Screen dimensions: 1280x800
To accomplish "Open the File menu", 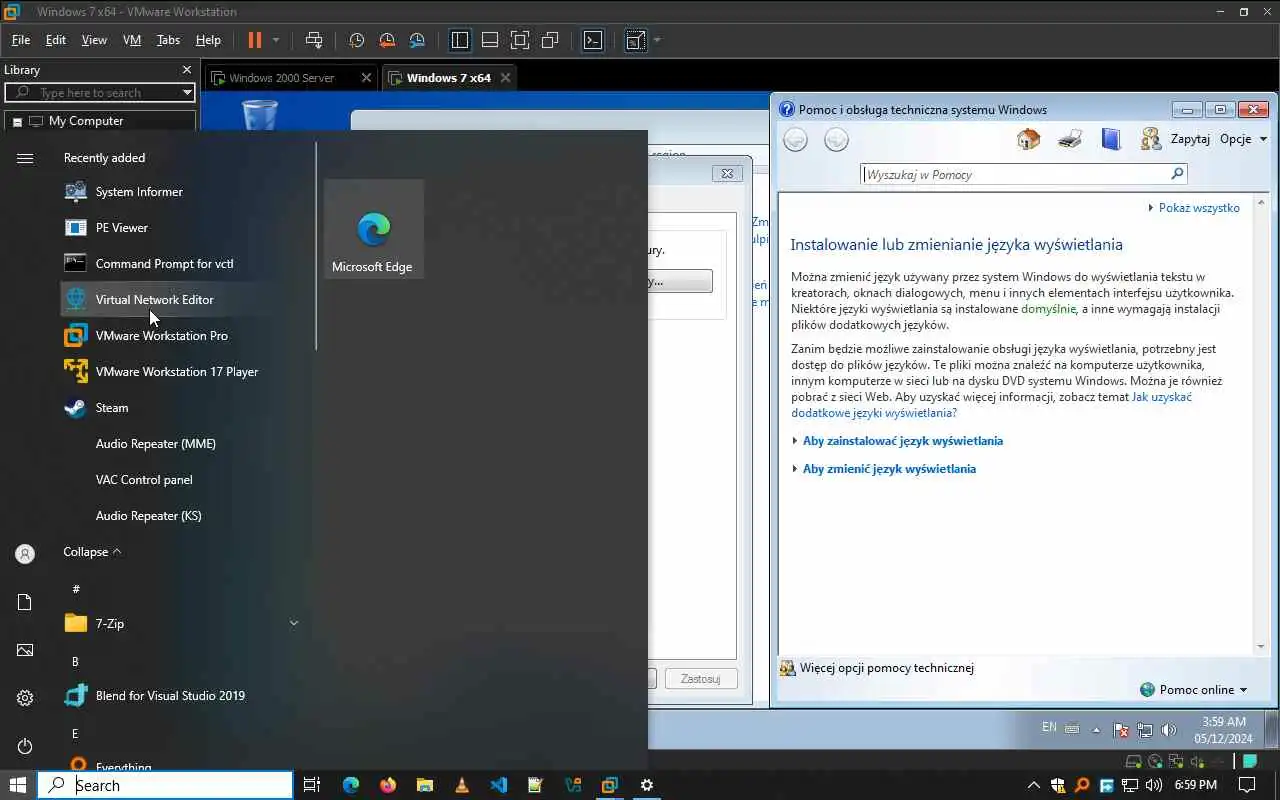I will (21, 40).
